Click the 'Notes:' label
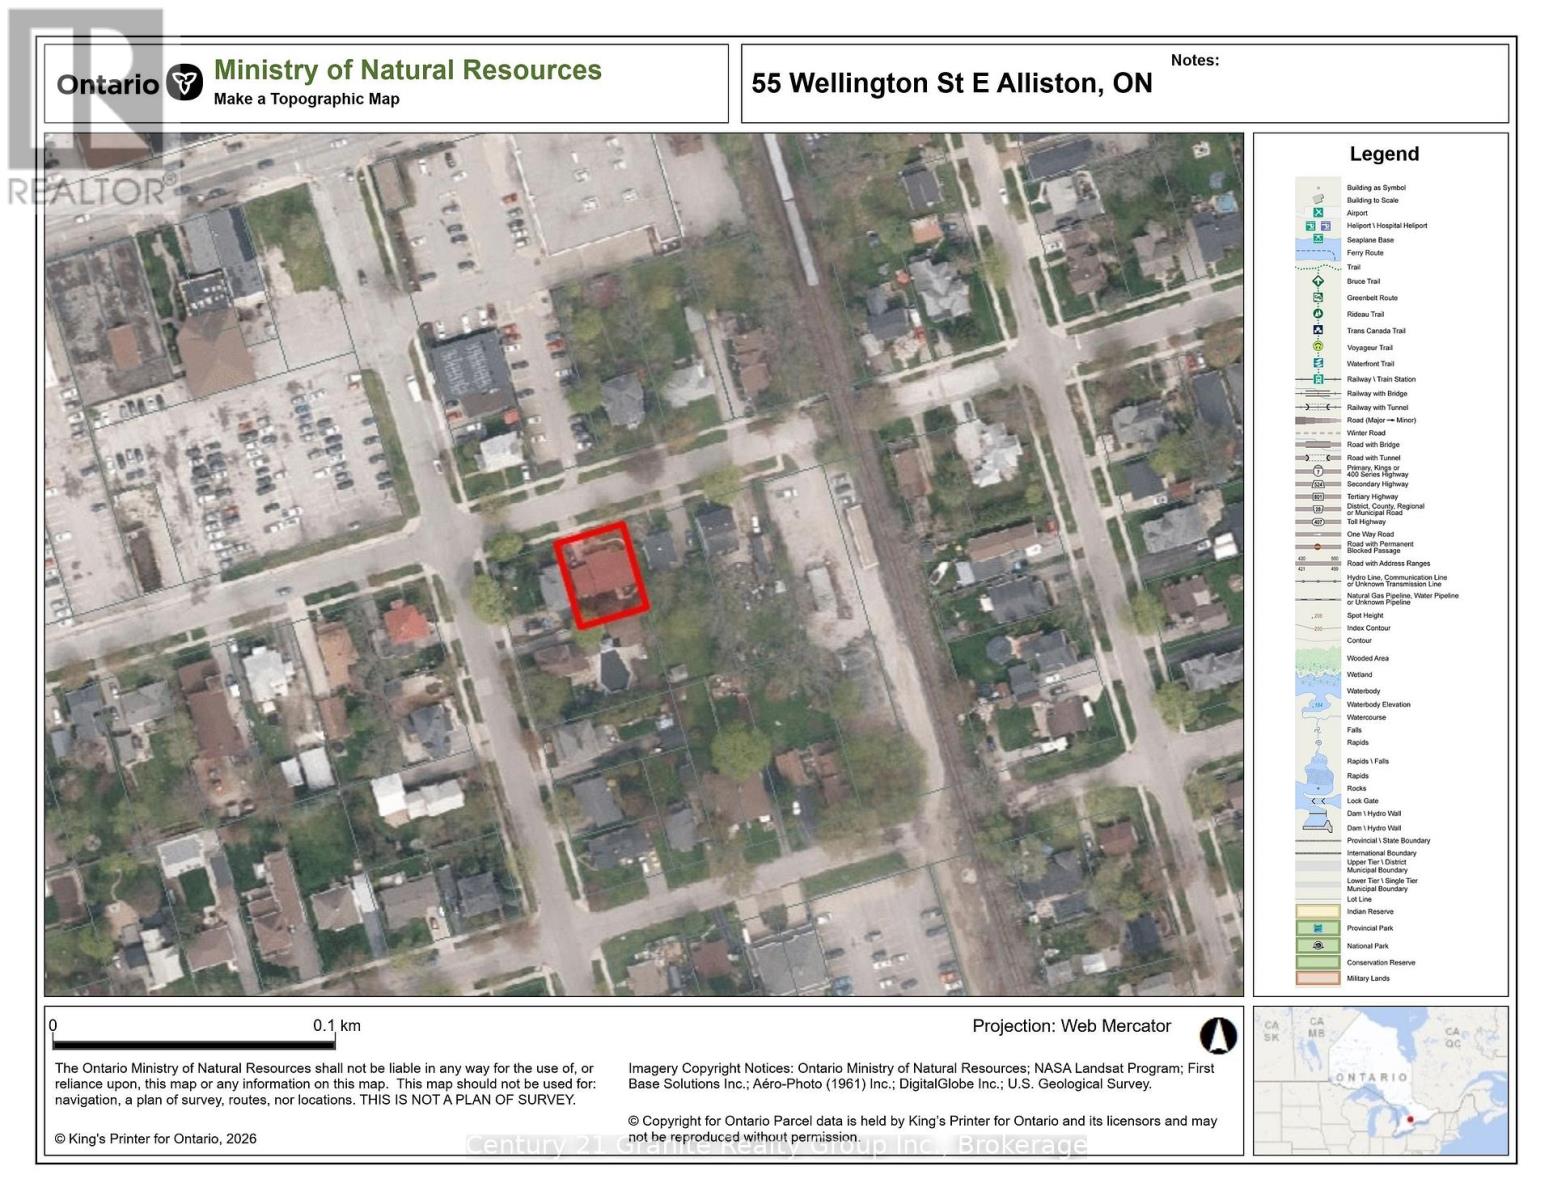1553x1200 pixels. 1195,60
